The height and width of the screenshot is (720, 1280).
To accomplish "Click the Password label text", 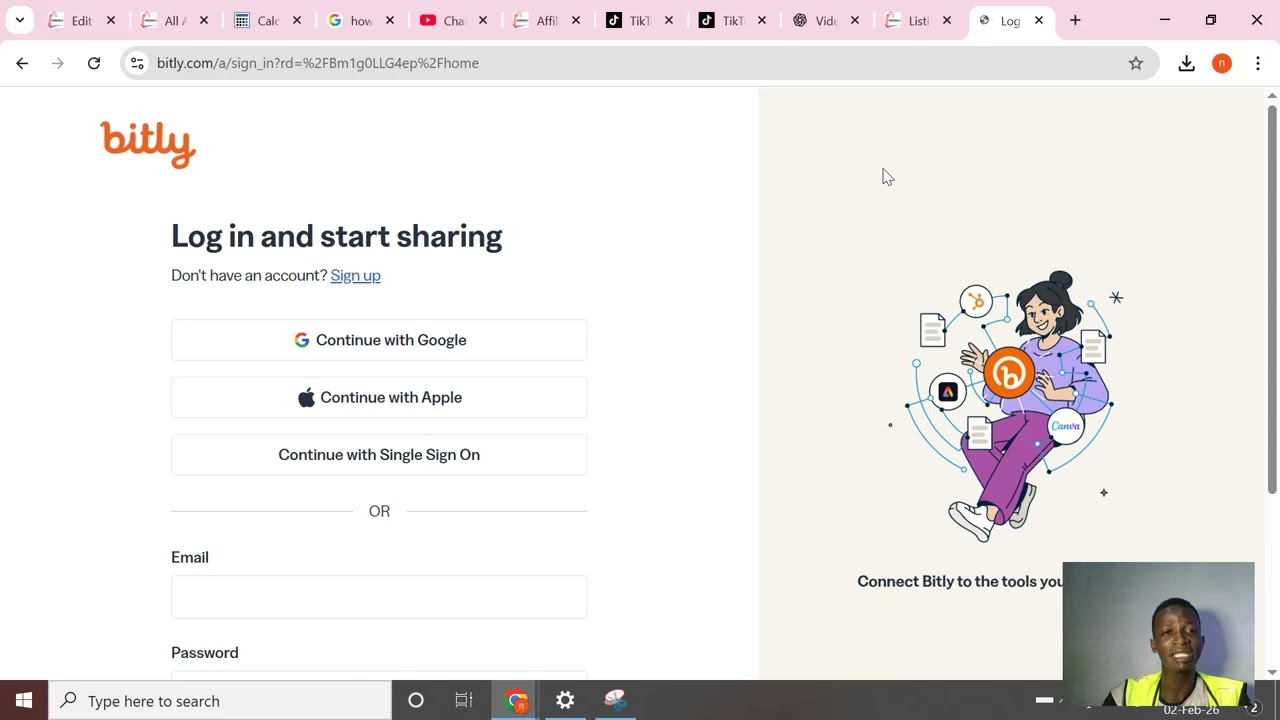I will [x=205, y=653].
